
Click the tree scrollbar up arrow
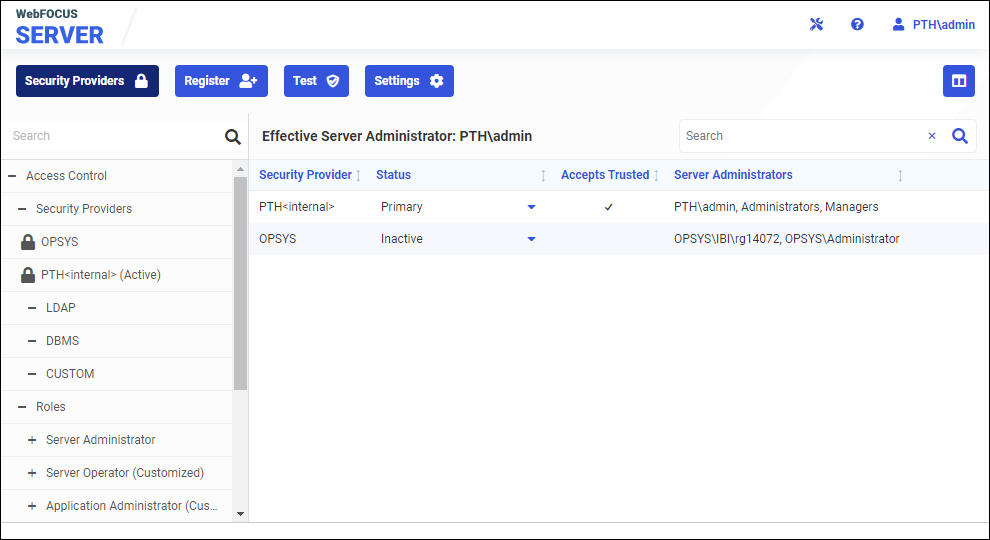(x=240, y=169)
